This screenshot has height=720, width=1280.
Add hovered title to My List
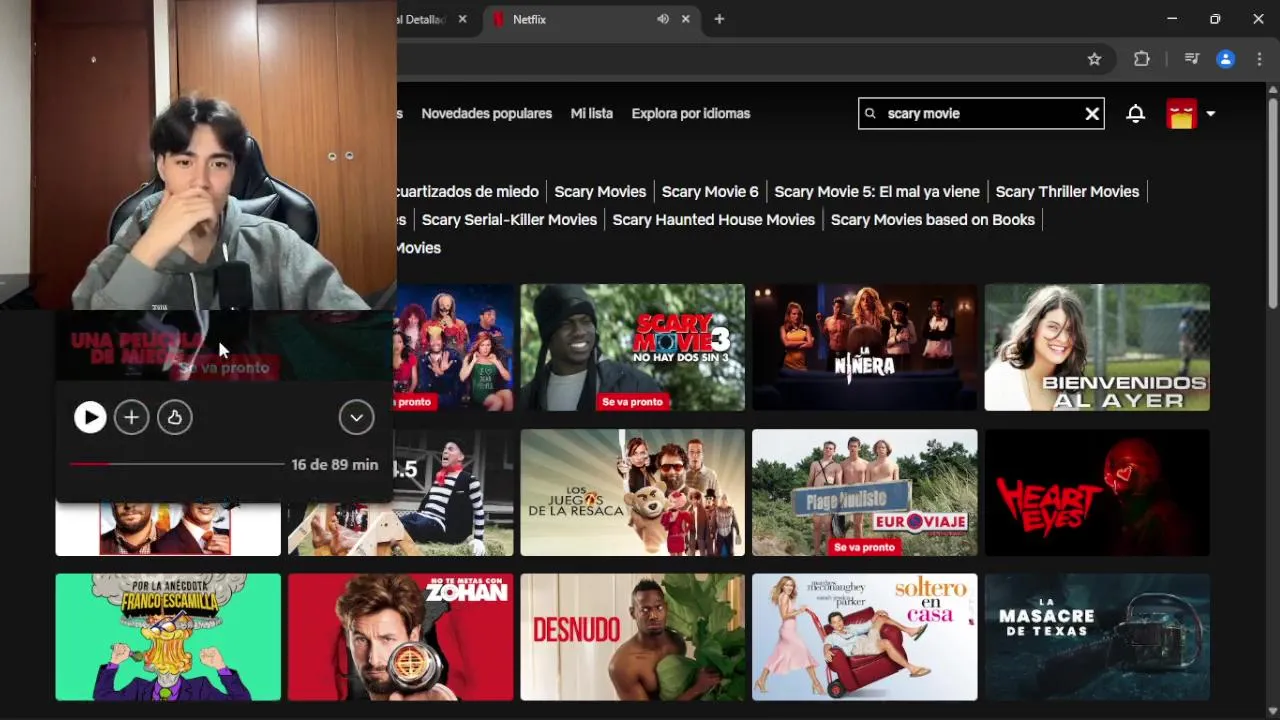[131, 417]
